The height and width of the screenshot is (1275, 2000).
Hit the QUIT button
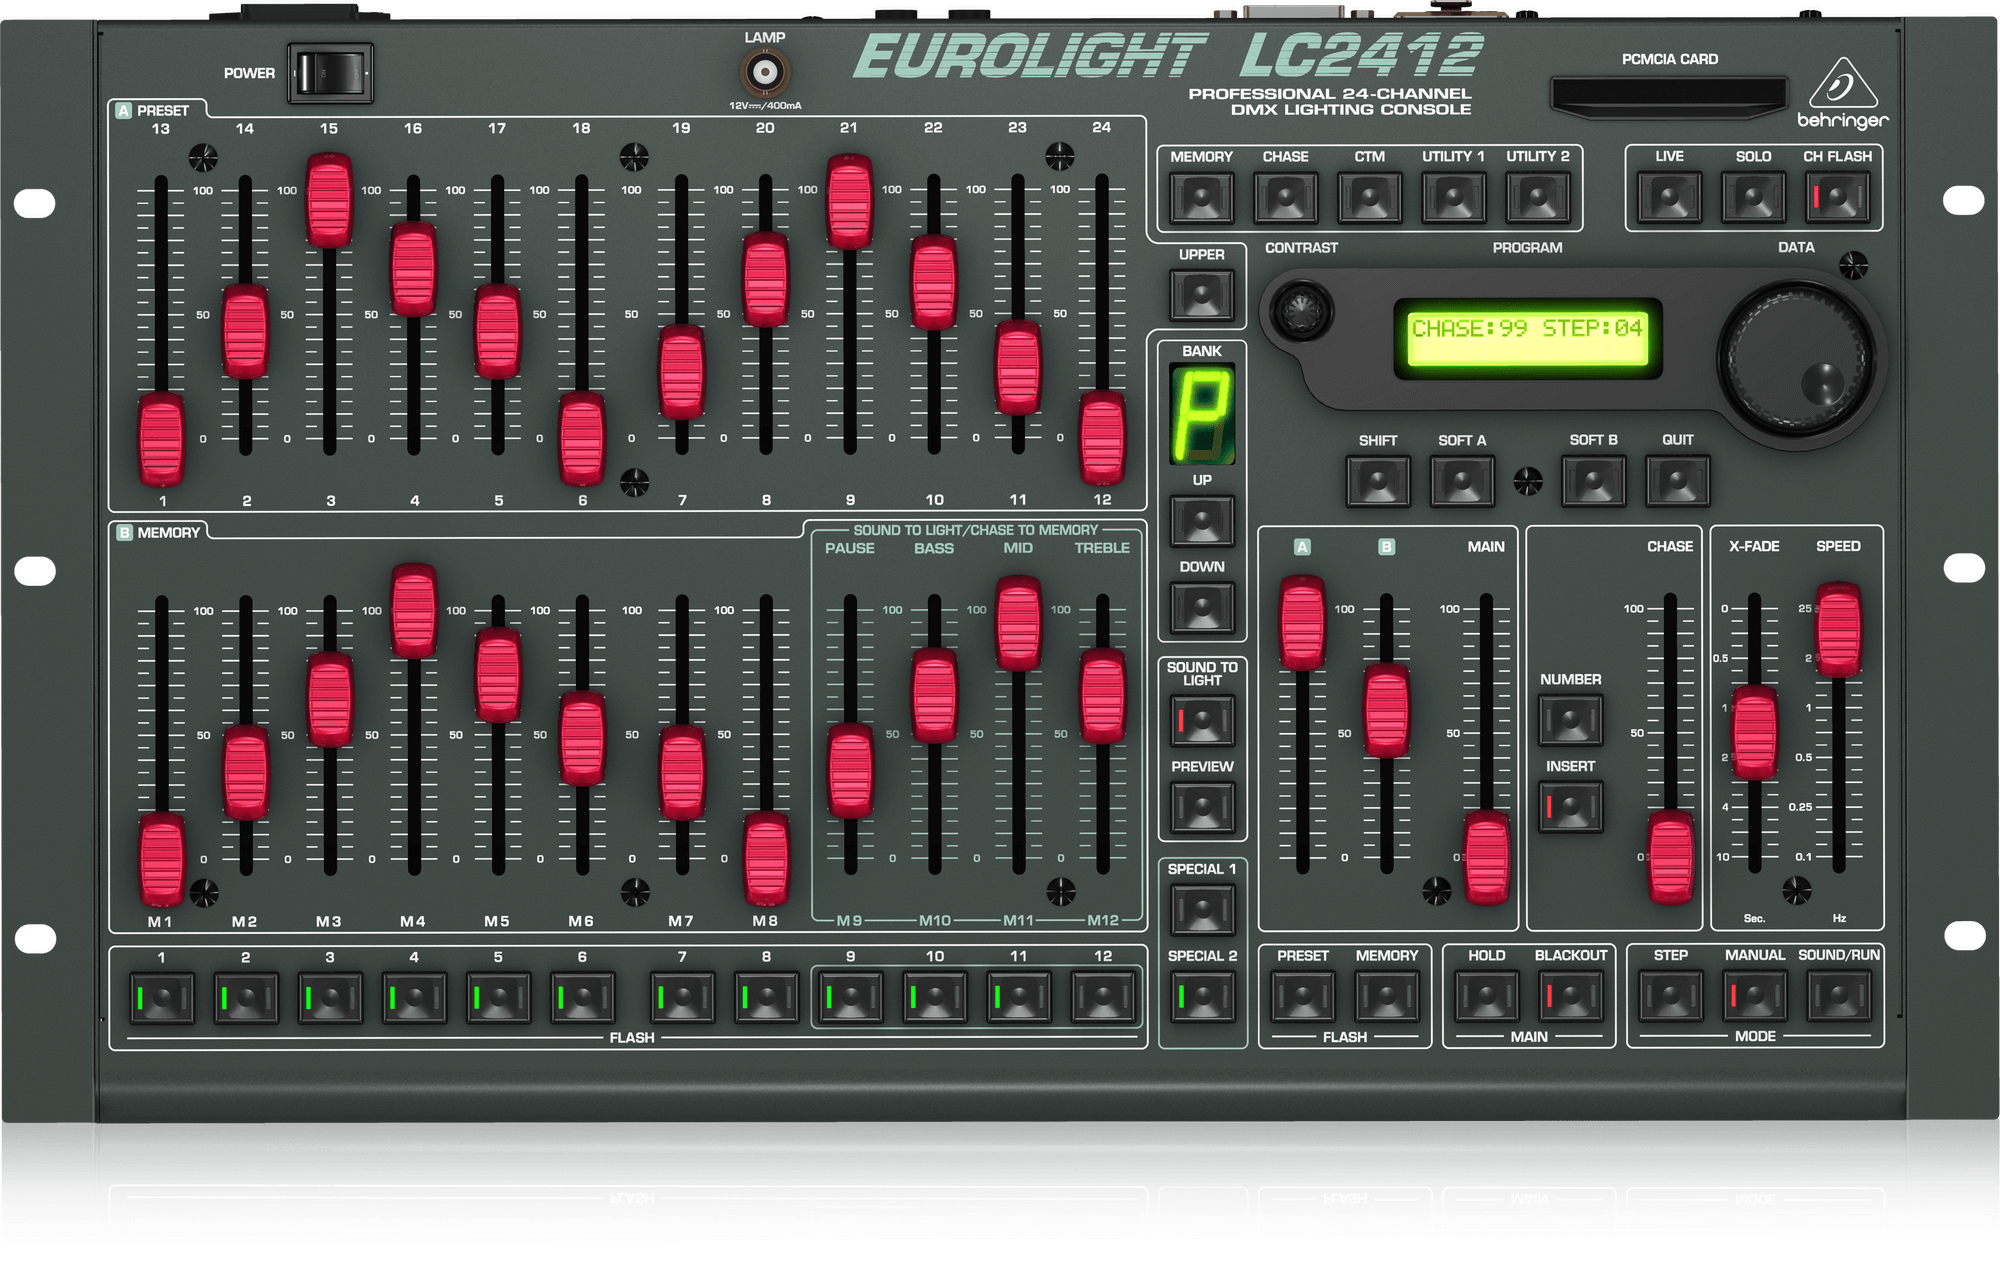click(x=1677, y=482)
